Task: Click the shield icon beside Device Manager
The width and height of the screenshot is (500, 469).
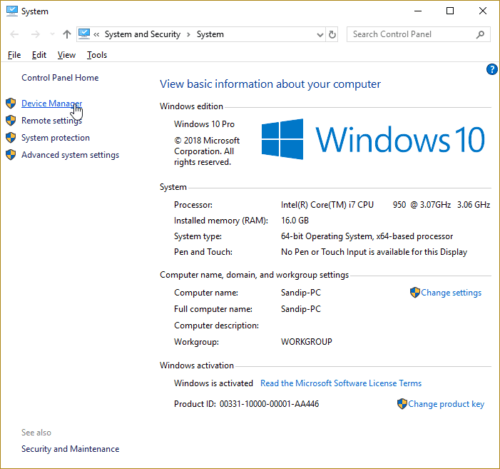Action: (x=11, y=103)
